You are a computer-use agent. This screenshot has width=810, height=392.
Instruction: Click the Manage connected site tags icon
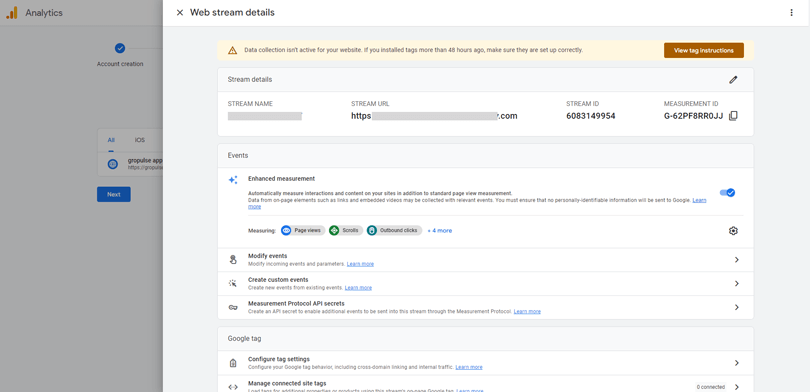(x=233, y=387)
